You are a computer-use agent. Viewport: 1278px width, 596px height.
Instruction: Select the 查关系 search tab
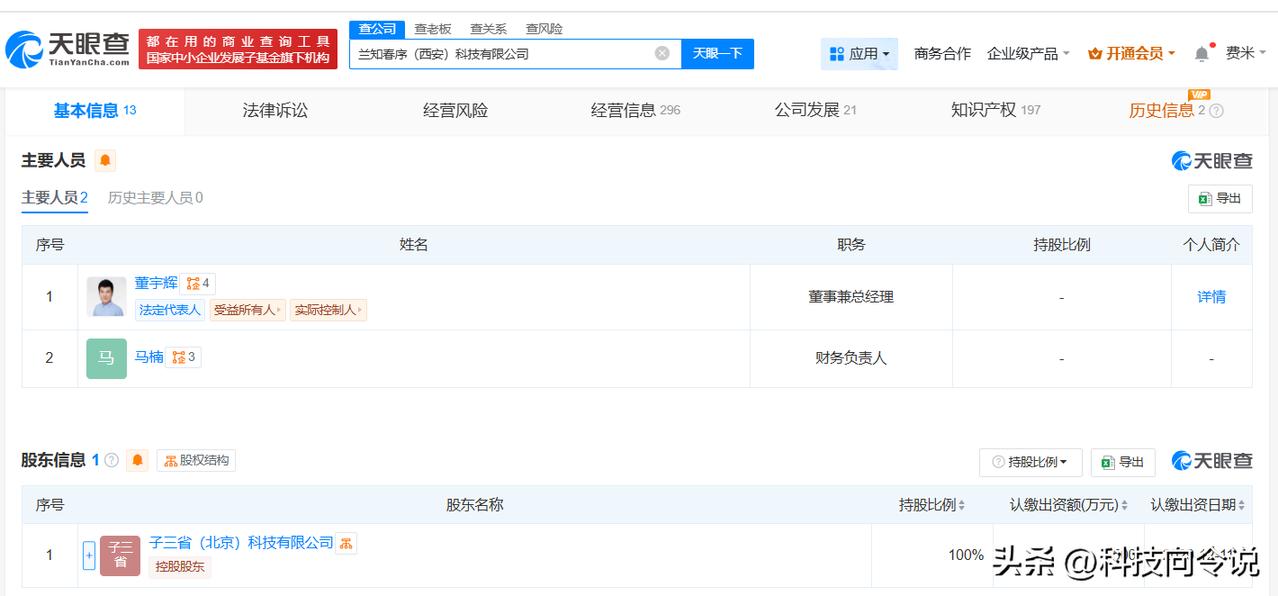(488, 29)
